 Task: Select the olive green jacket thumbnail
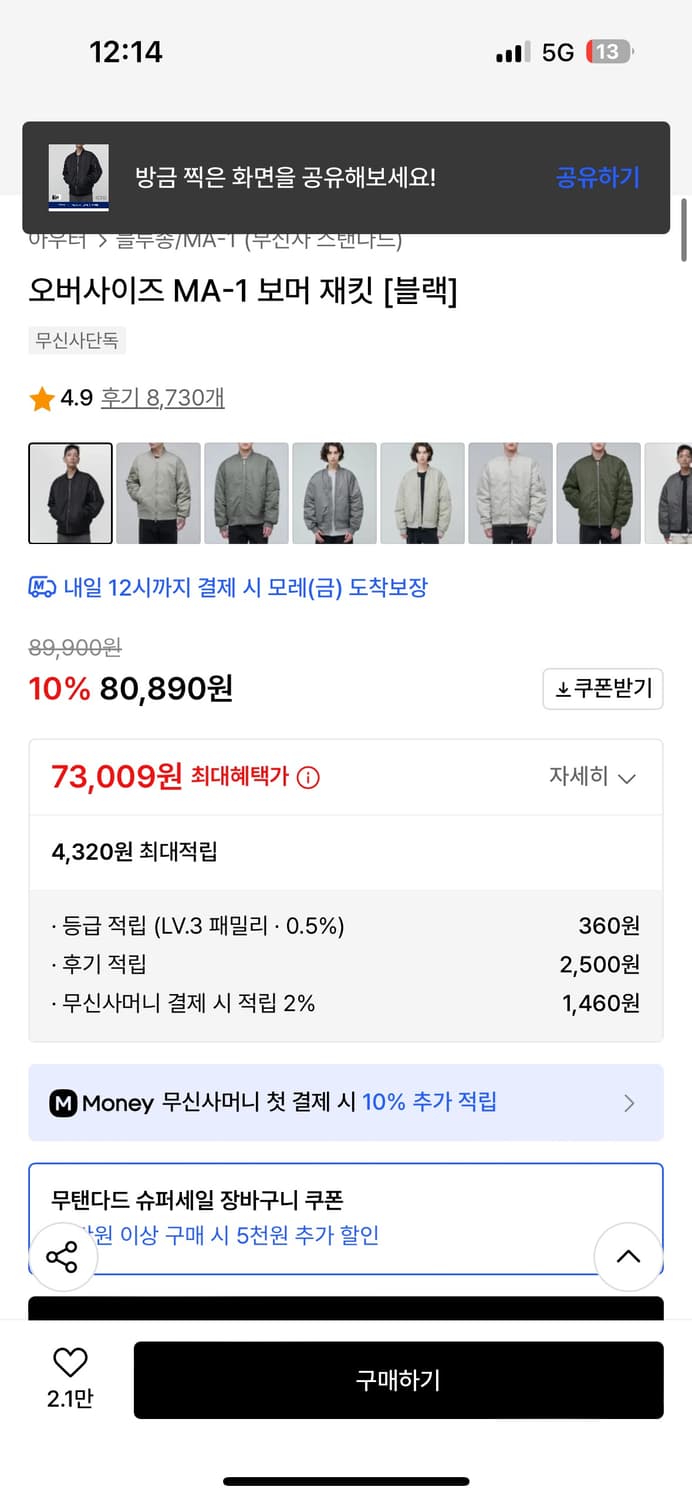point(598,493)
